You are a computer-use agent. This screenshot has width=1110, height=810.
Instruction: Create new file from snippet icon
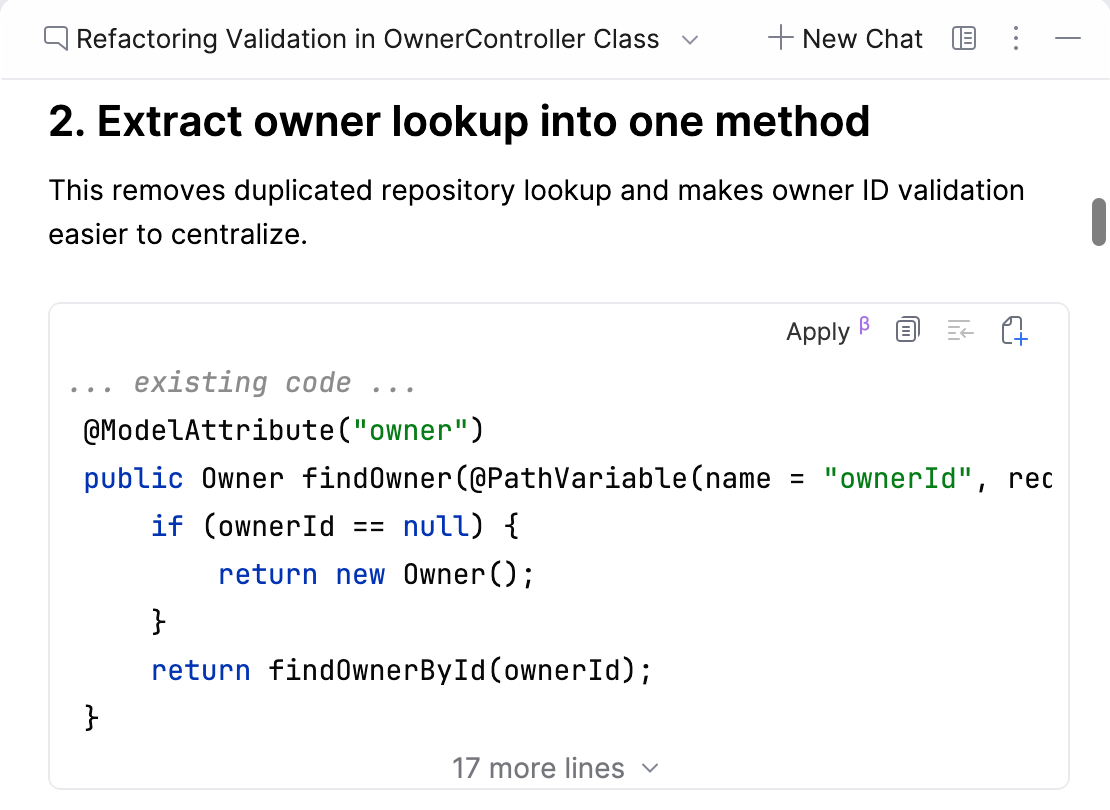point(1014,331)
